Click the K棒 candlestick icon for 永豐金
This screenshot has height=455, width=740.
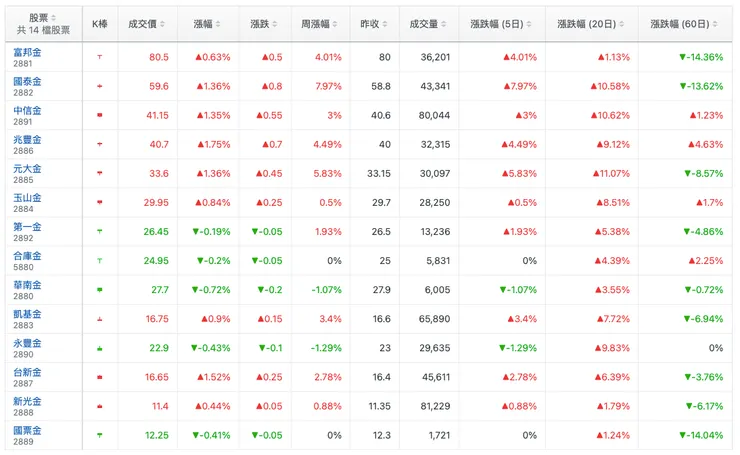(100, 348)
